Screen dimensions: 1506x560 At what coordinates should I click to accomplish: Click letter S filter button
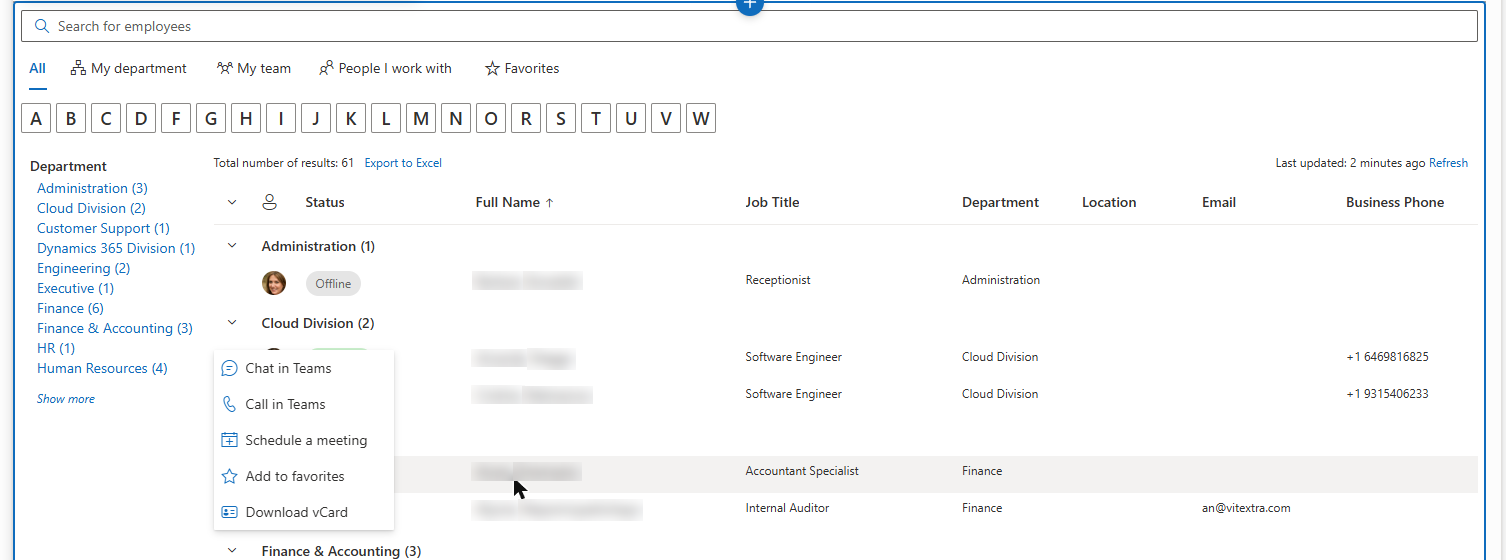pos(561,119)
